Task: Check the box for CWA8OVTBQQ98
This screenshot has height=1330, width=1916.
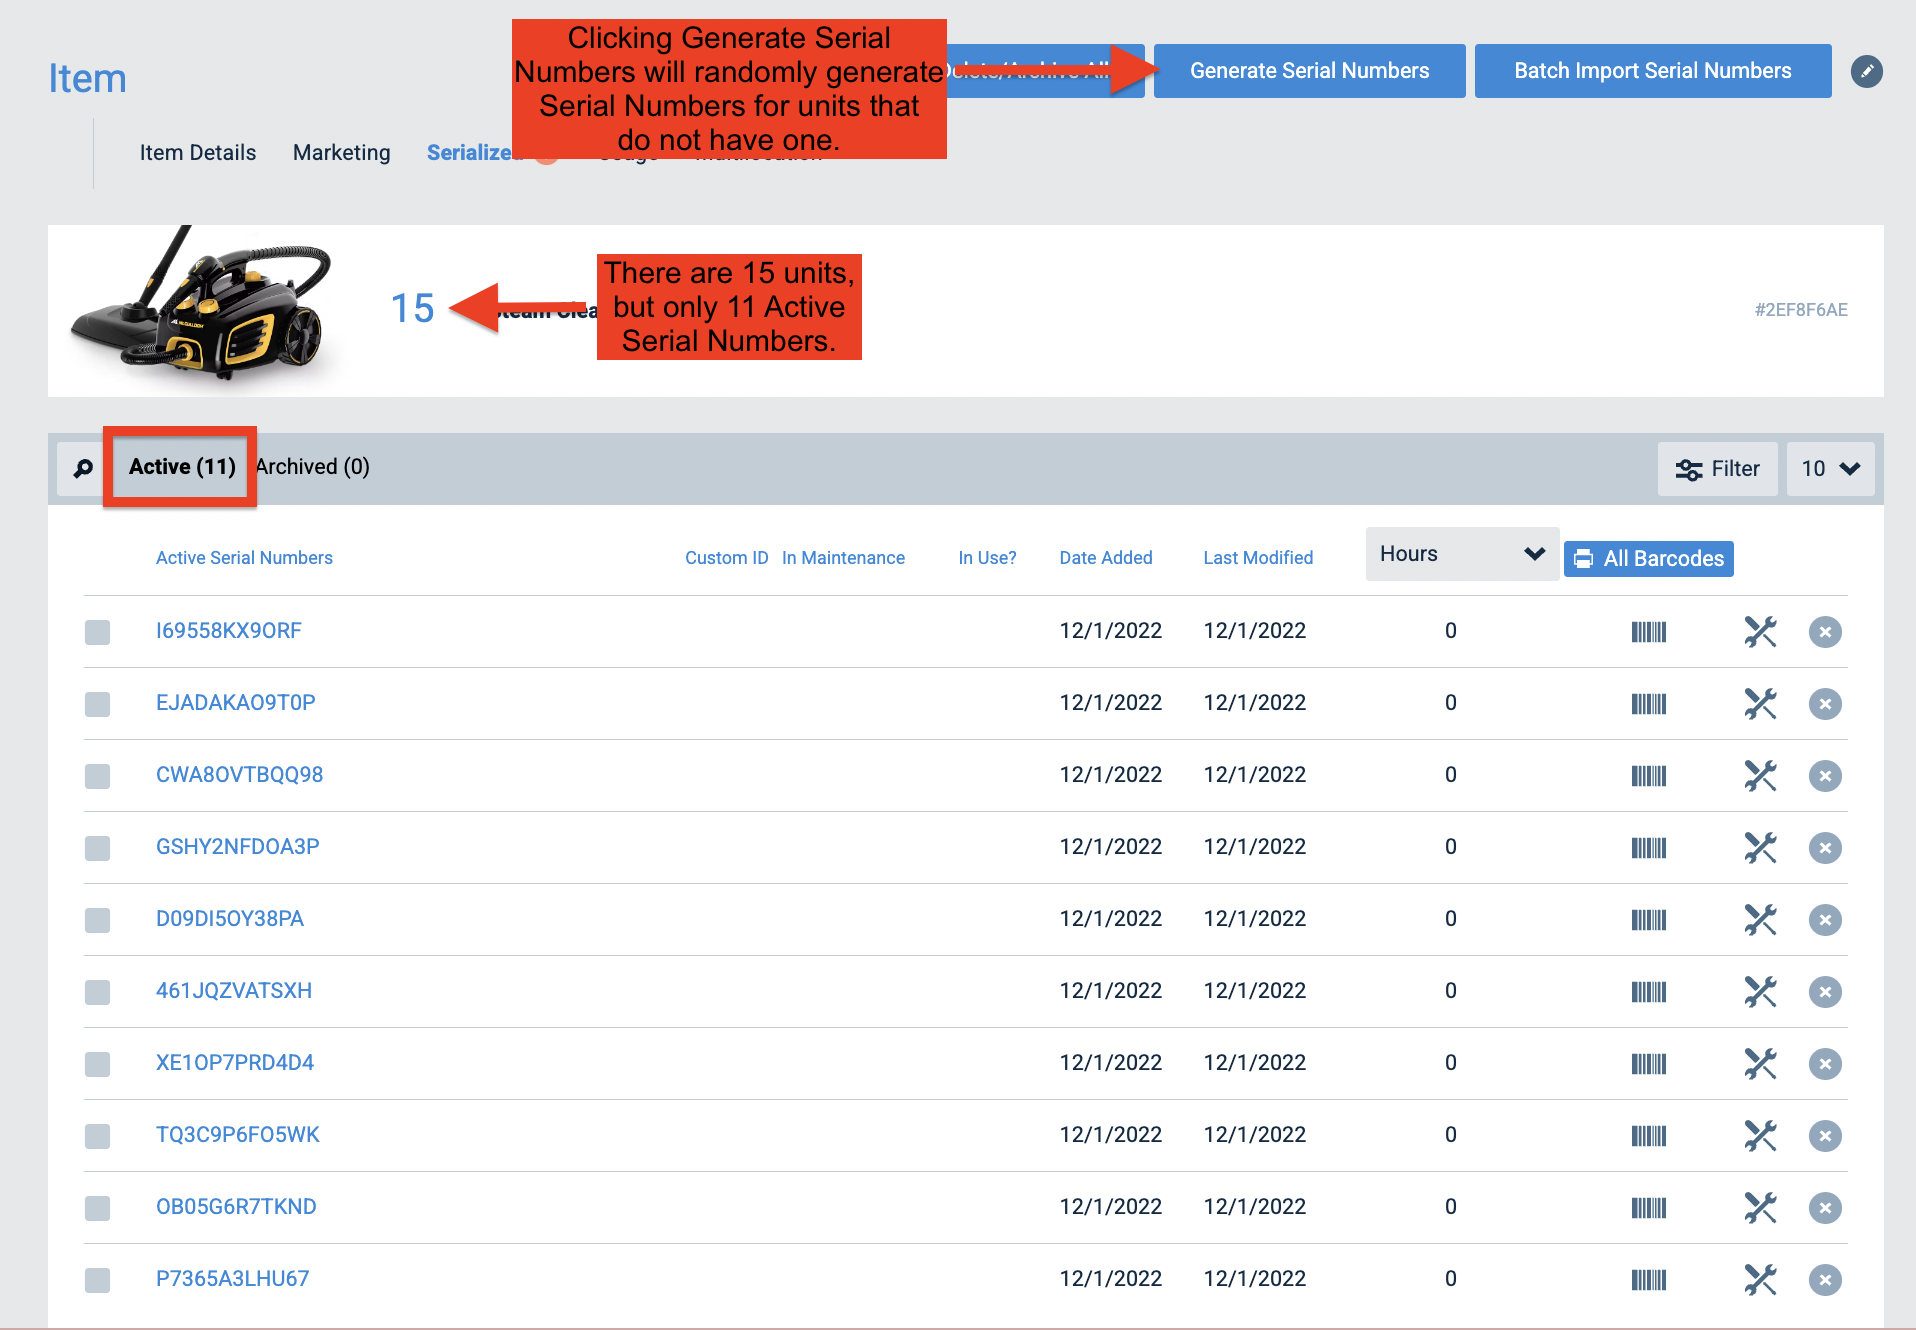Action: click(97, 775)
